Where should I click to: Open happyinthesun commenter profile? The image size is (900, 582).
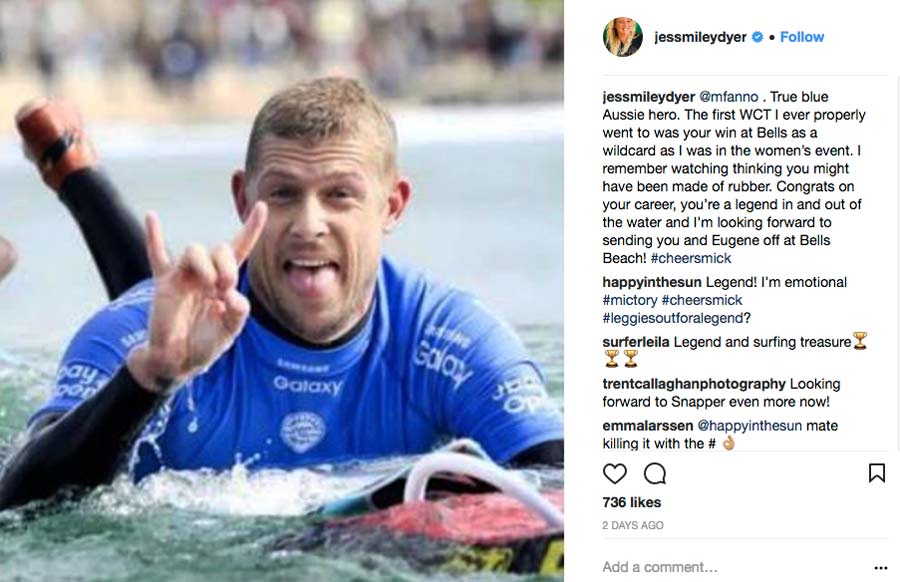pyautogui.click(x=652, y=282)
